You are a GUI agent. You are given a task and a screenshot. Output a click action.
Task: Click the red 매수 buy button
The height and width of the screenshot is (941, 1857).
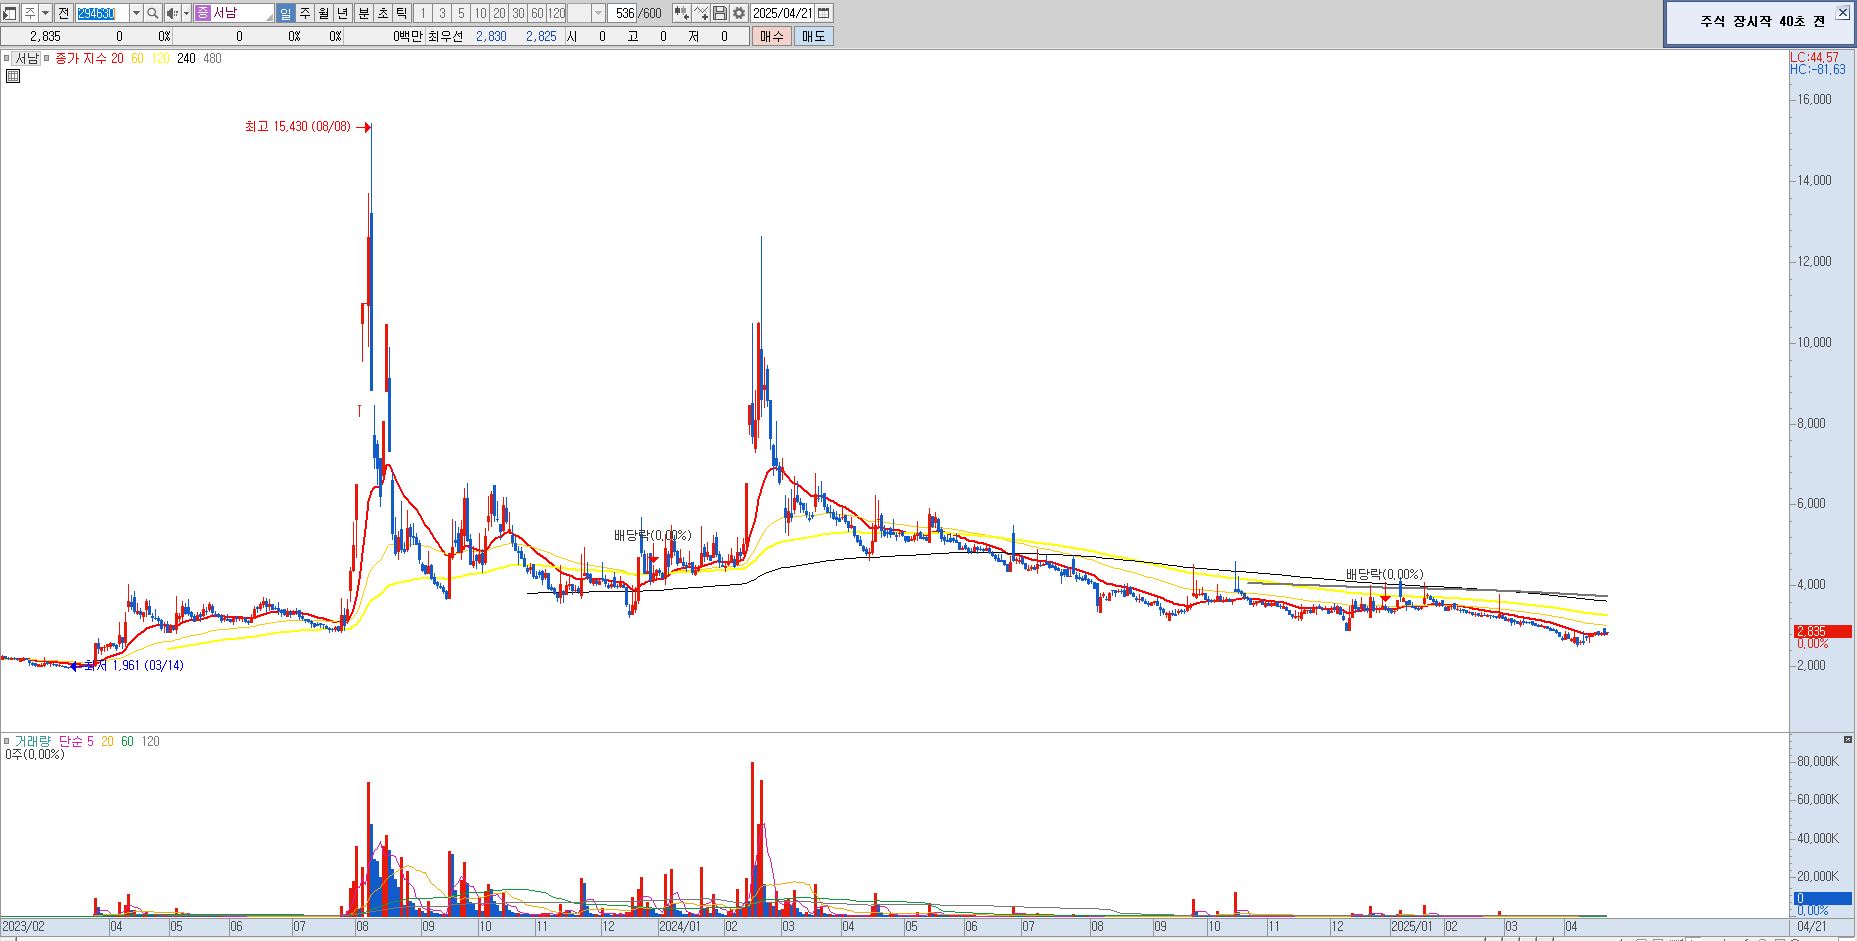(x=771, y=36)
